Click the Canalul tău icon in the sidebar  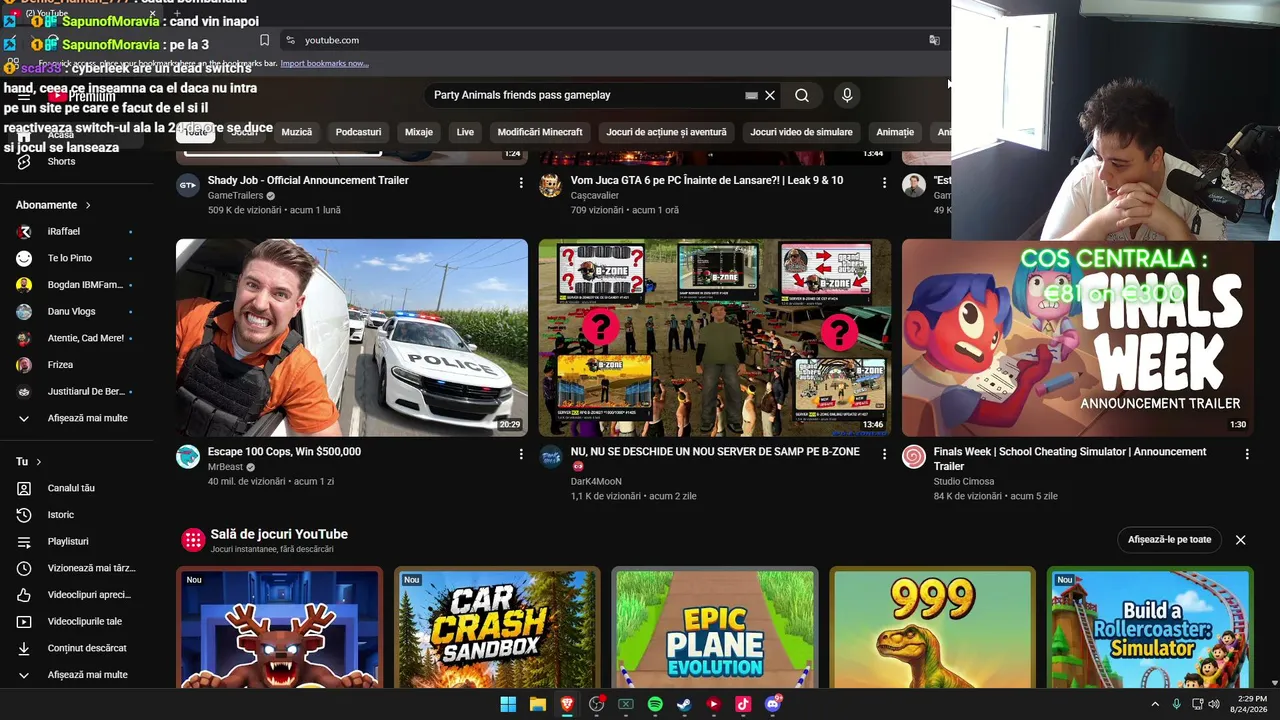[24, 488]
